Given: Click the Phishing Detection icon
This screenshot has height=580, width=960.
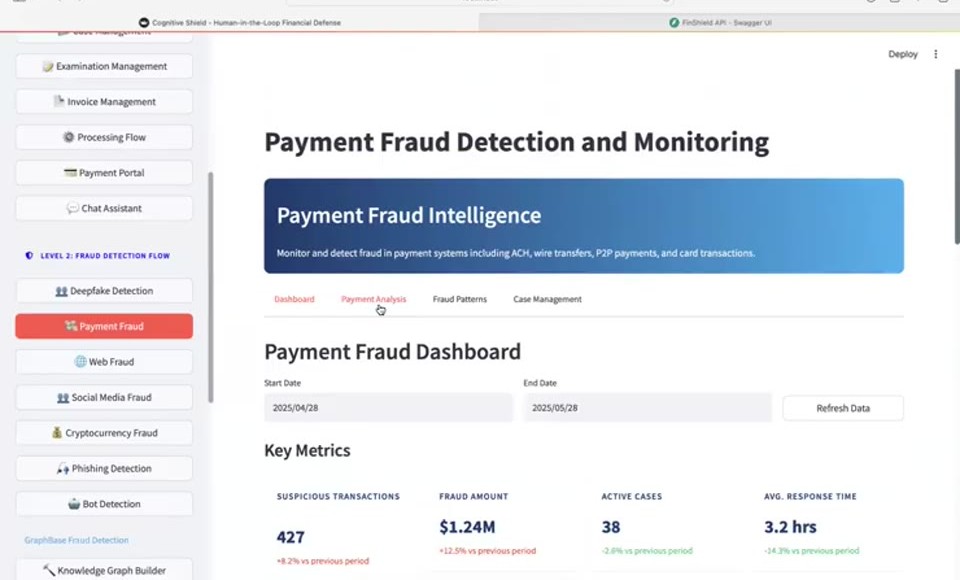Looking at the screenshot, I should (x=63, y=469).
